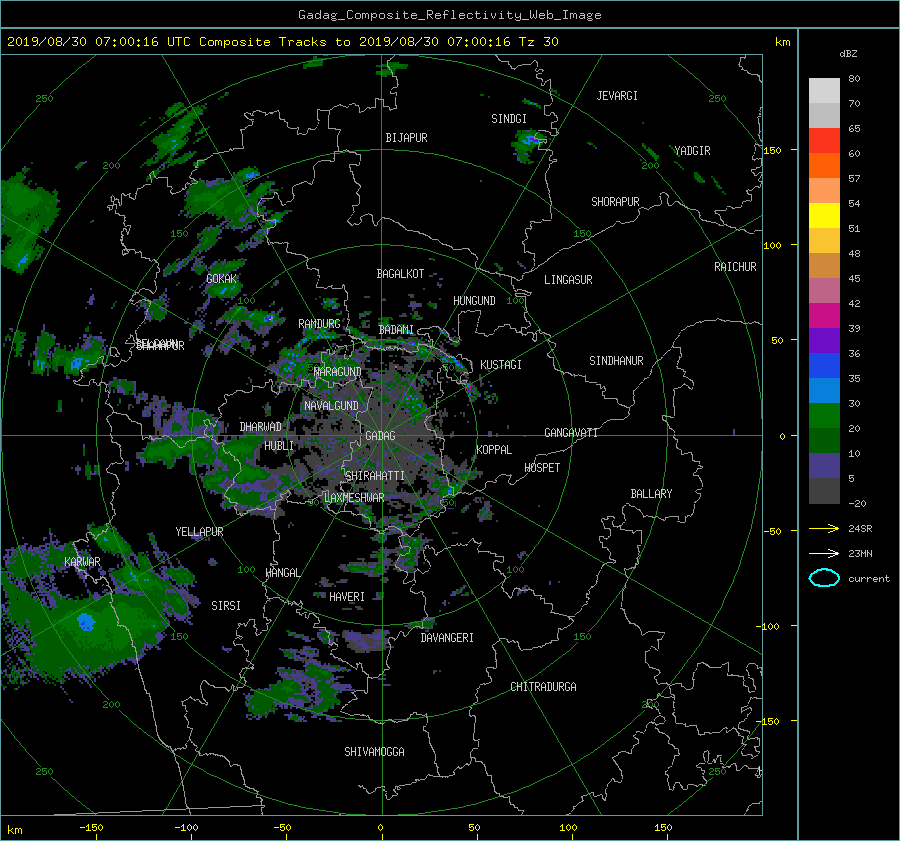This screenshot has width=900, height=841.
Task: Click the UTC Composite Tracks timestamp text
Action: pos(282,42)
